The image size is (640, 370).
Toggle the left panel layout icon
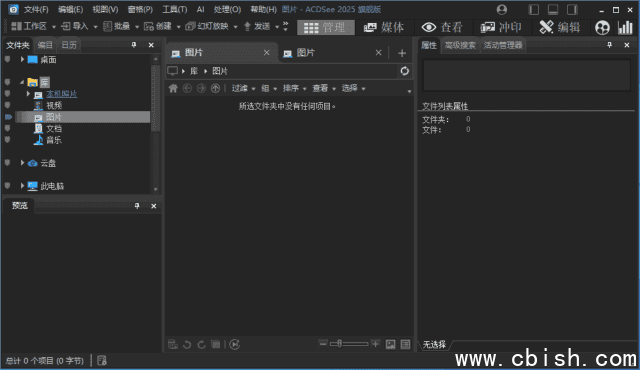click(x=533, y=9)
